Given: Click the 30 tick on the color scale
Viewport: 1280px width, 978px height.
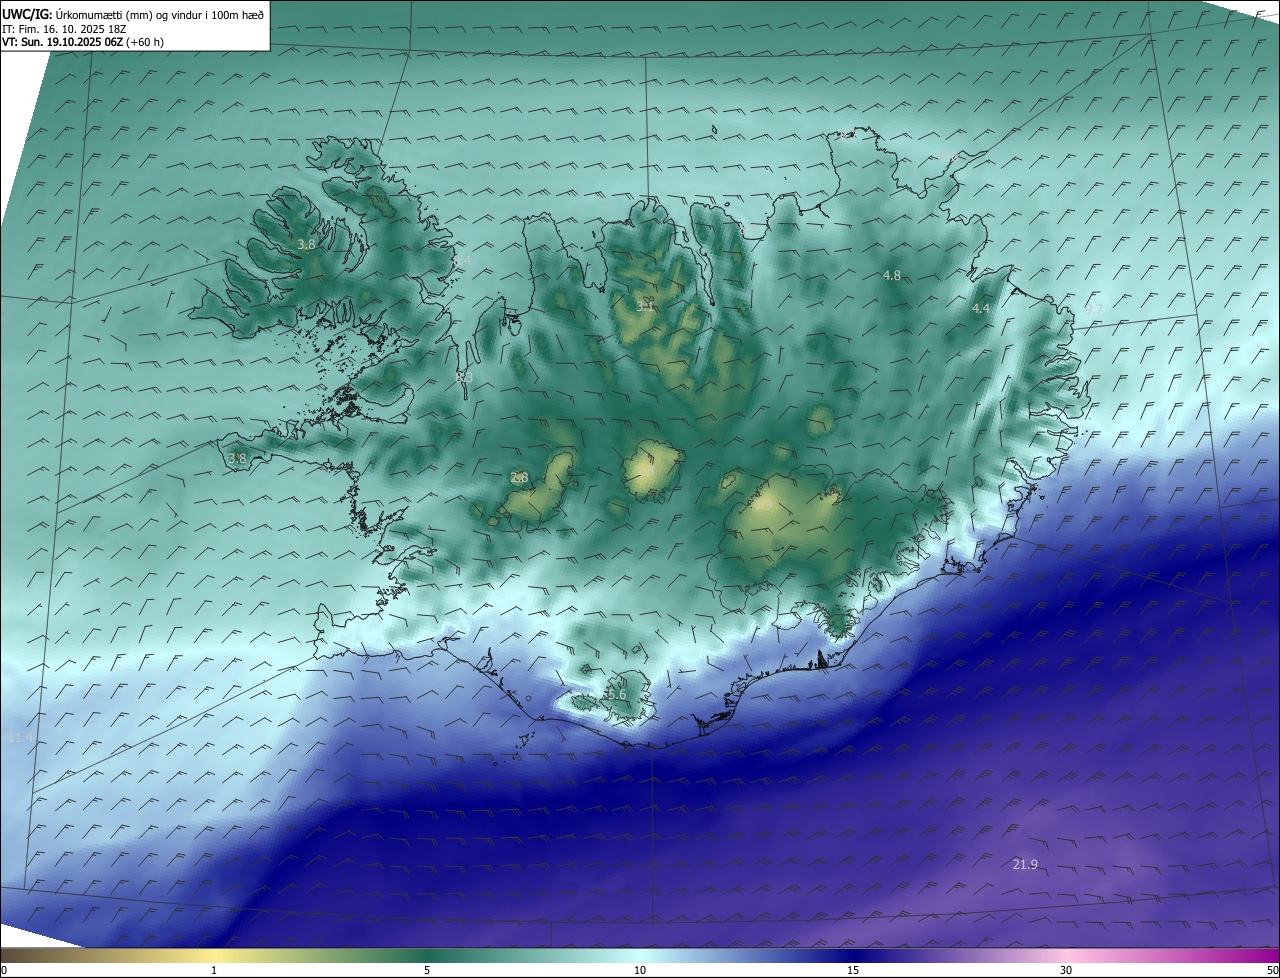Looking at the screenshot, I should tap(1066, 970).
